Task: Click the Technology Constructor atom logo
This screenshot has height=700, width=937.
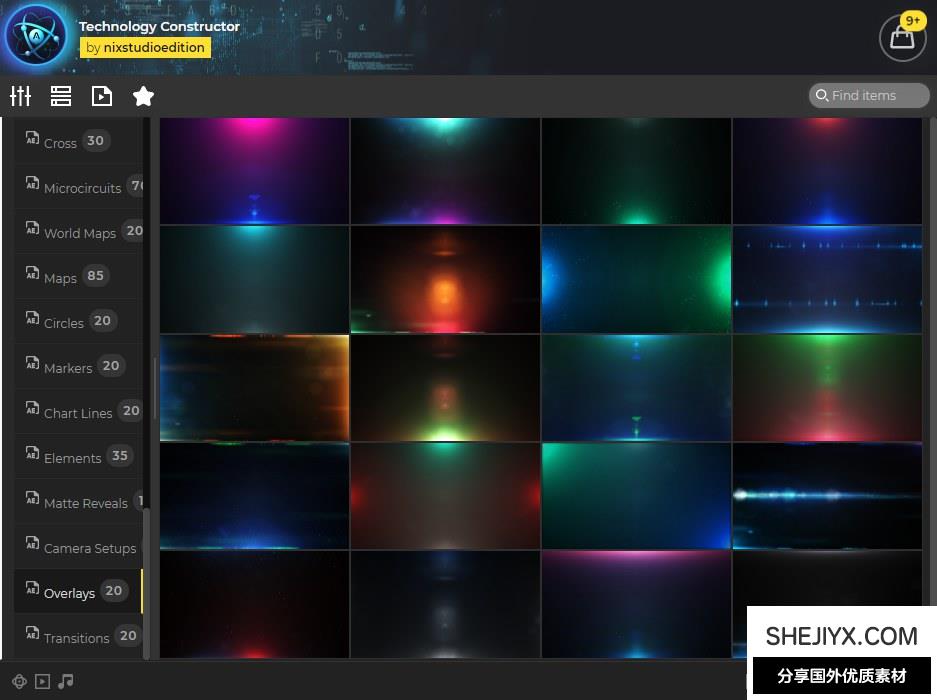Action: 36,36
